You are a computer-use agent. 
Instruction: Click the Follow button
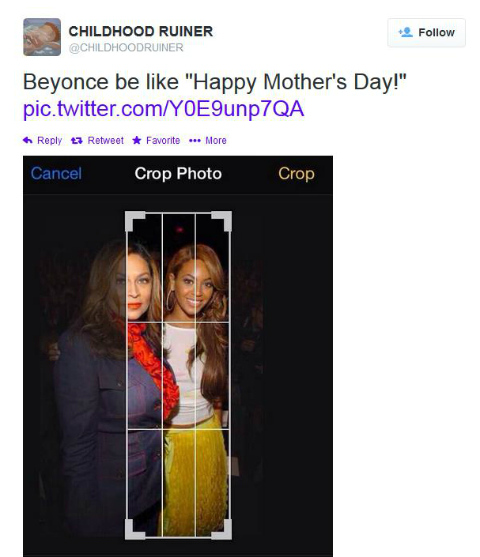(426, 33)
